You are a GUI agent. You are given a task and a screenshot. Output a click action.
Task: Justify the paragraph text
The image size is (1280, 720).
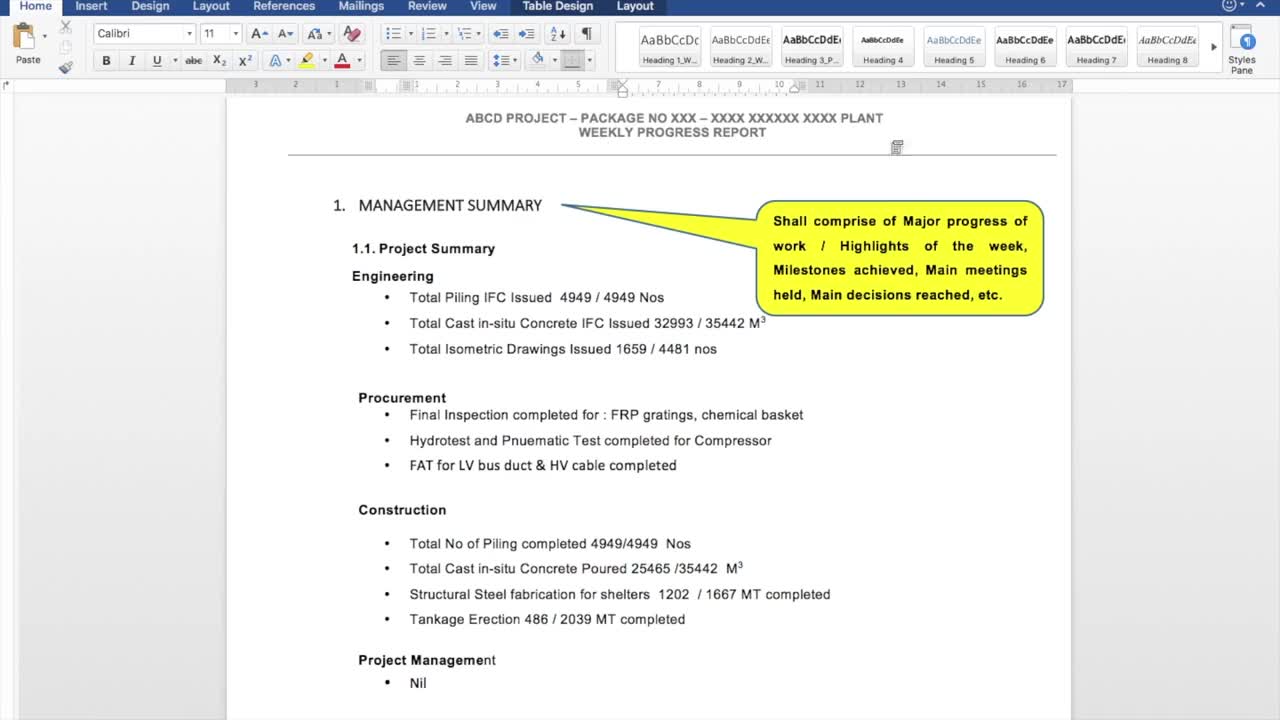pos(471,61)
